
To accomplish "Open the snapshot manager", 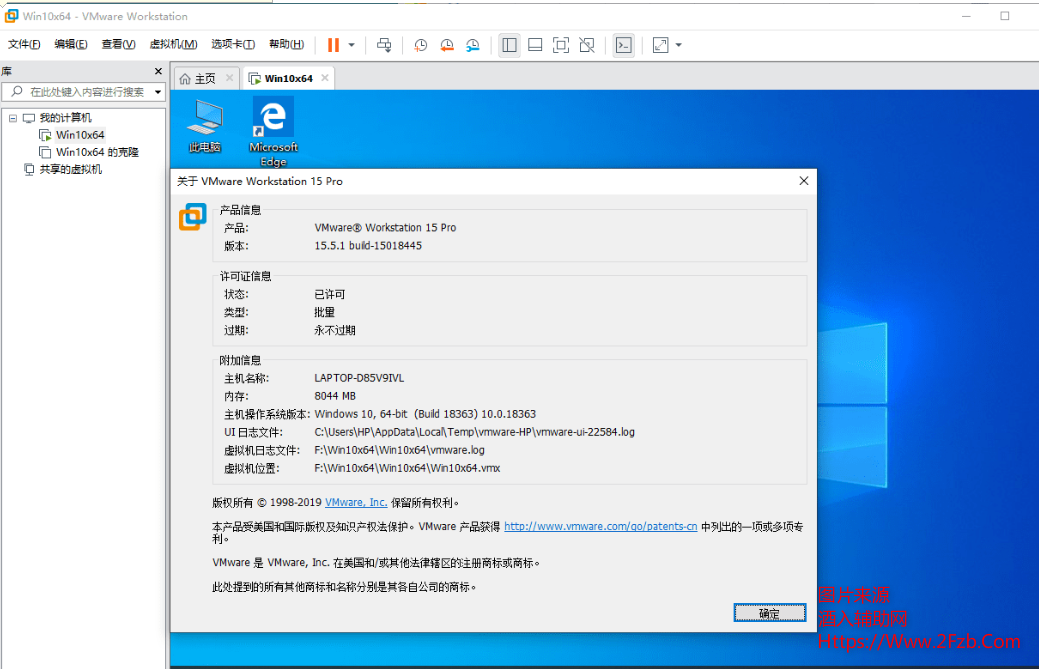I will coord(473,45).
